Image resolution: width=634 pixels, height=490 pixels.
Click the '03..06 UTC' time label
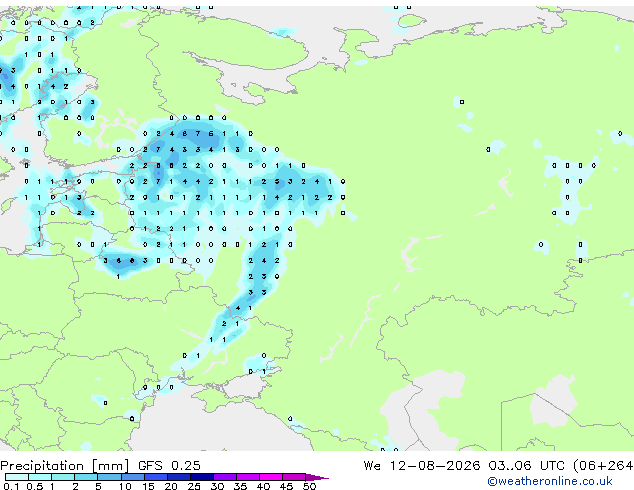point(526,466)
